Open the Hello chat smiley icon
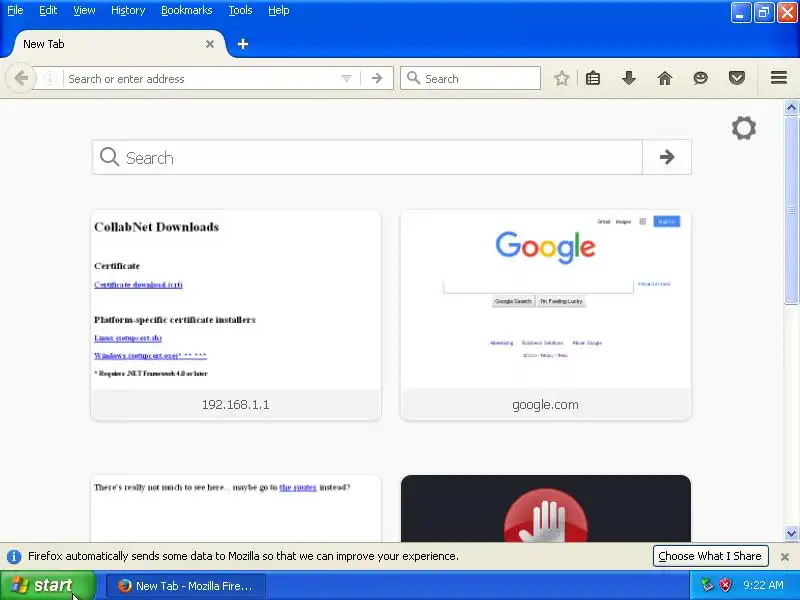The width and height of the screenshot is (800, 600). (701, 79)
